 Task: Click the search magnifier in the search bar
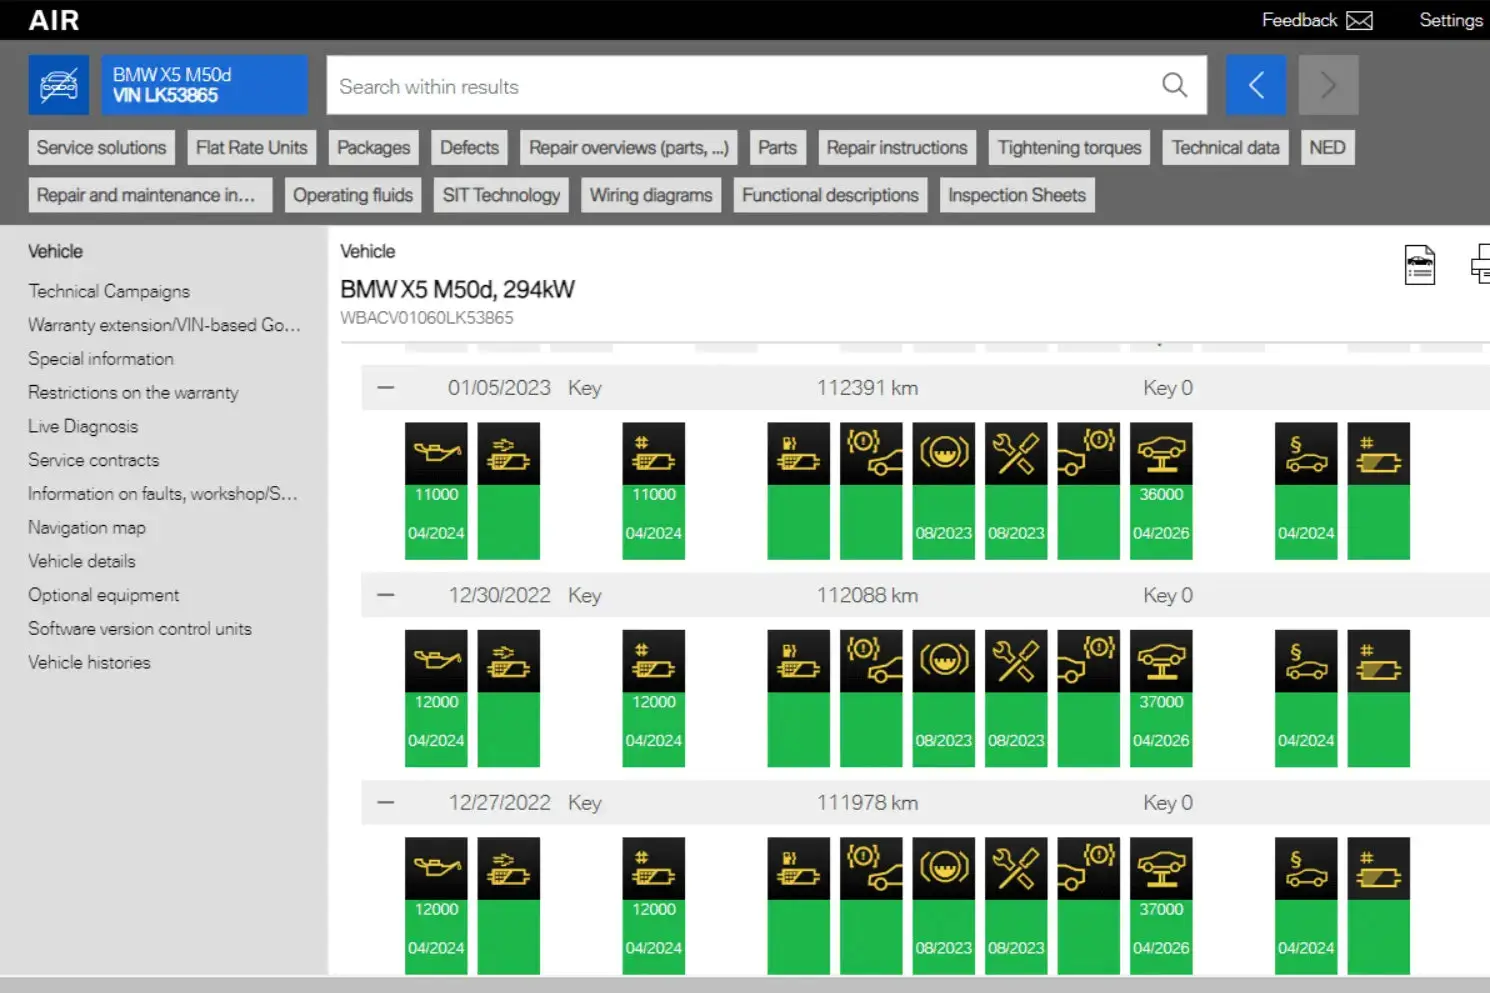coord(1175,85)
